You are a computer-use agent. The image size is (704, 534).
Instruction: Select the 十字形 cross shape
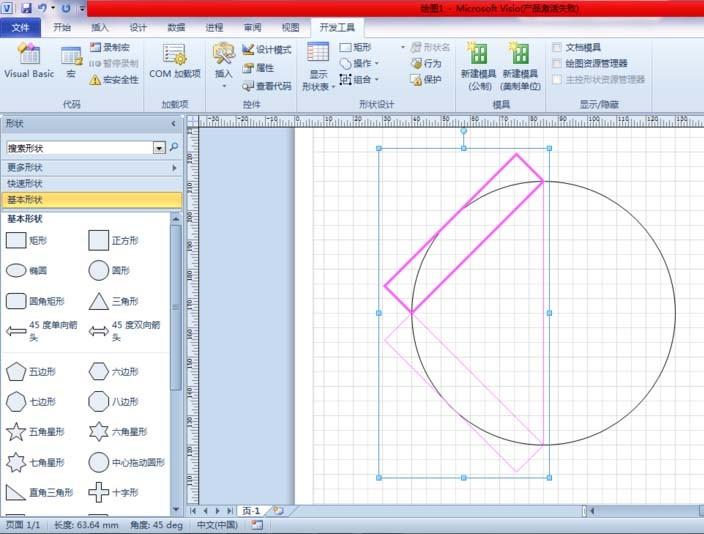click(x=113, y=492)
